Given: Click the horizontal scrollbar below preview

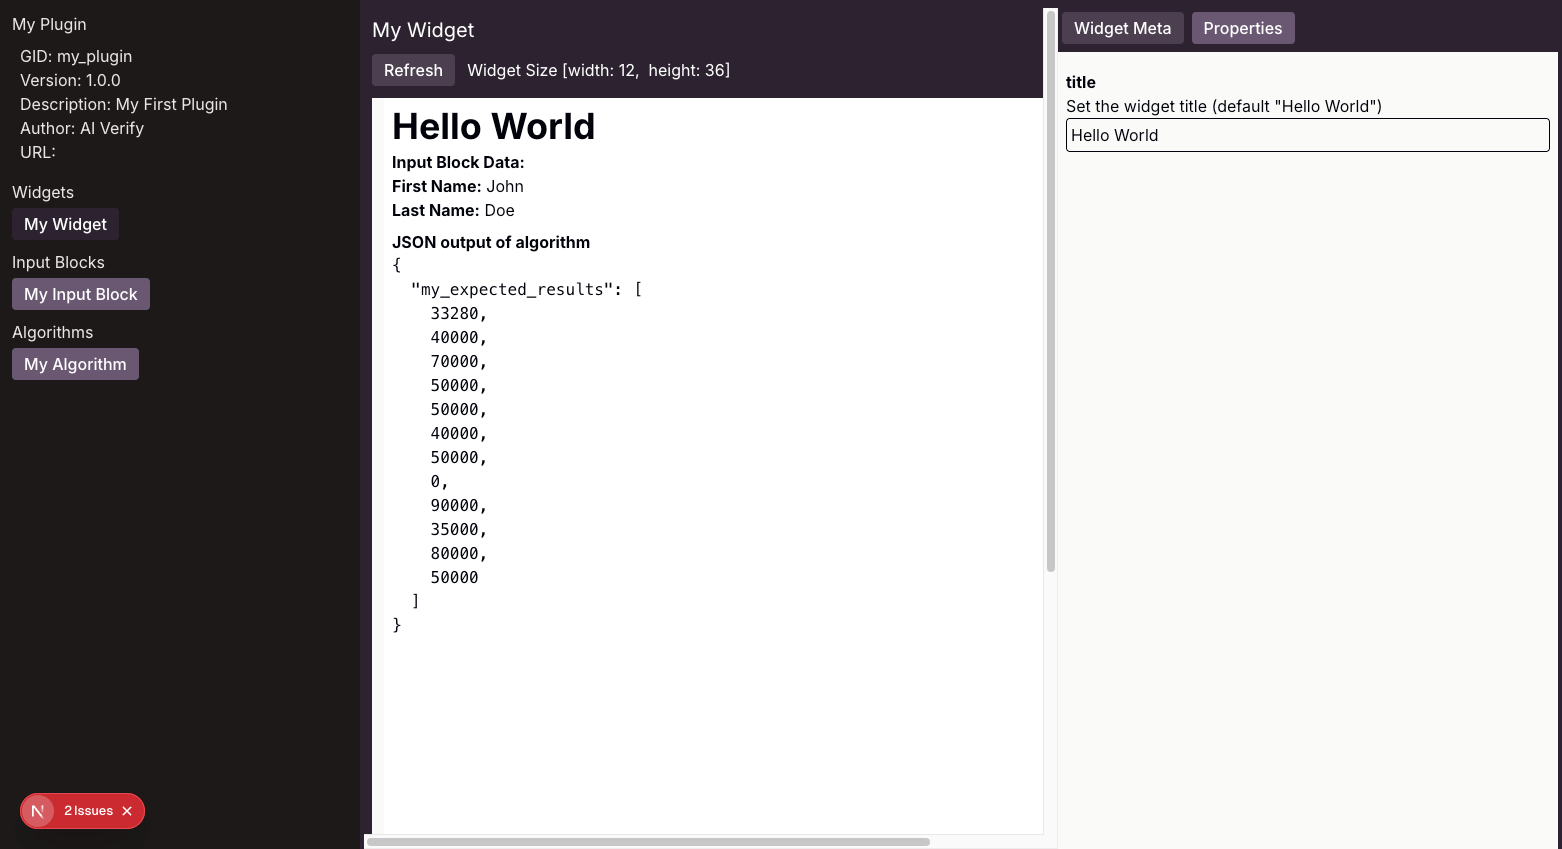Looking at the screenshot, I should [648, 842].
